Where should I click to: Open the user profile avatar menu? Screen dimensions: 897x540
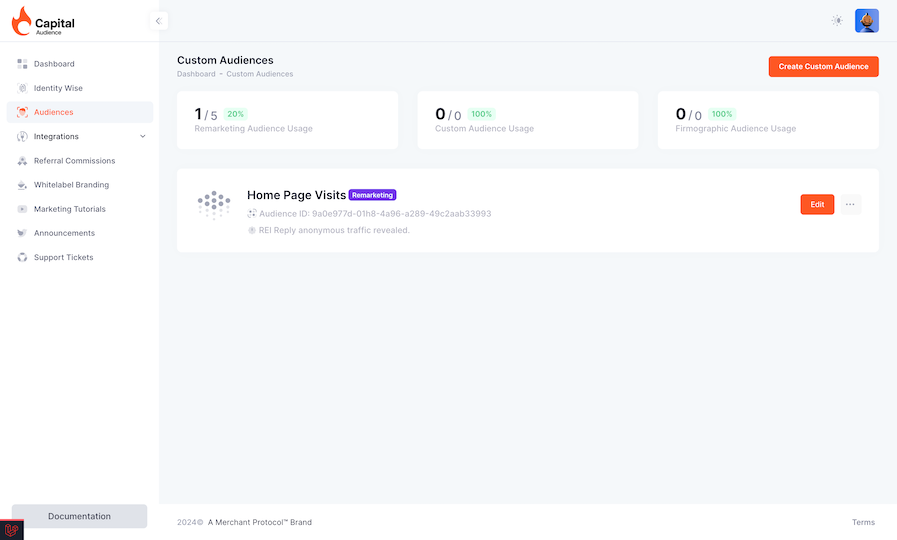[x=867, y=21]
